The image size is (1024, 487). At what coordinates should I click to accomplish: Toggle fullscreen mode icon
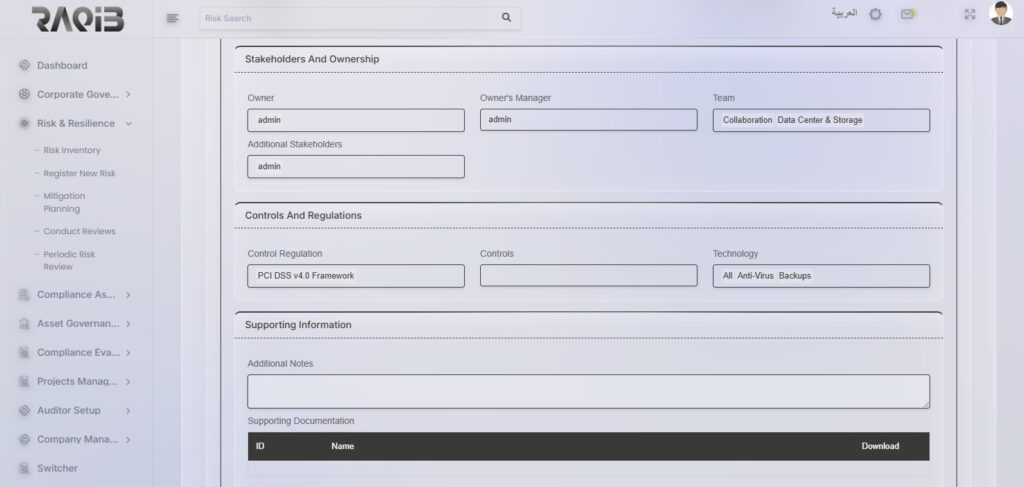(x=969, y=15)
